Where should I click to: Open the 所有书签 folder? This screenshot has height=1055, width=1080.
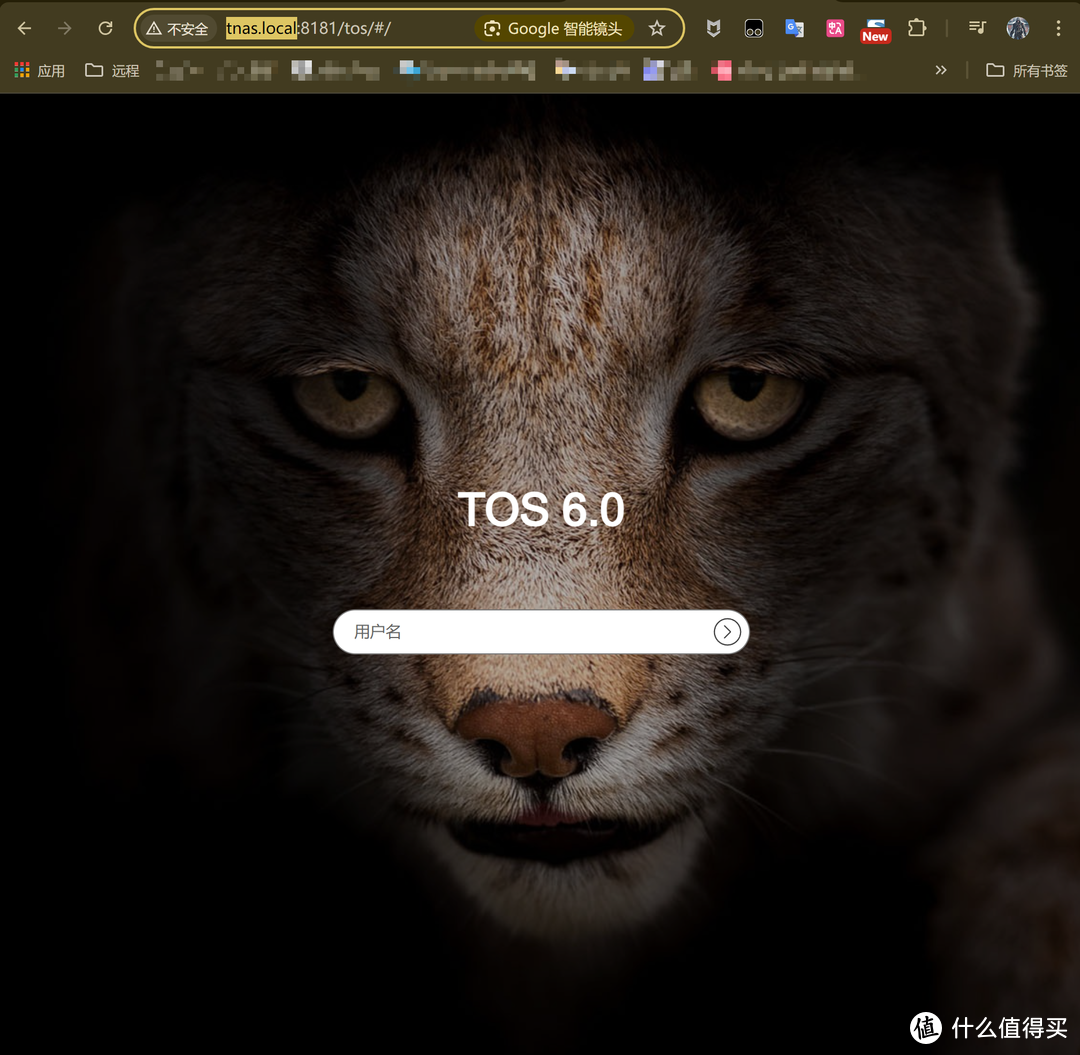tap(1027, 70)
